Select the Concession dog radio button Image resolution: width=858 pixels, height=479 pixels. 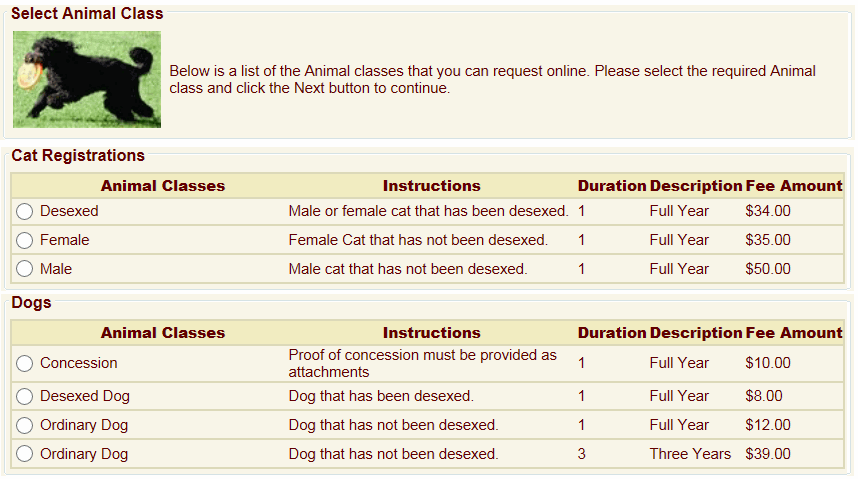pyautogui.click(x=25, y=364)
